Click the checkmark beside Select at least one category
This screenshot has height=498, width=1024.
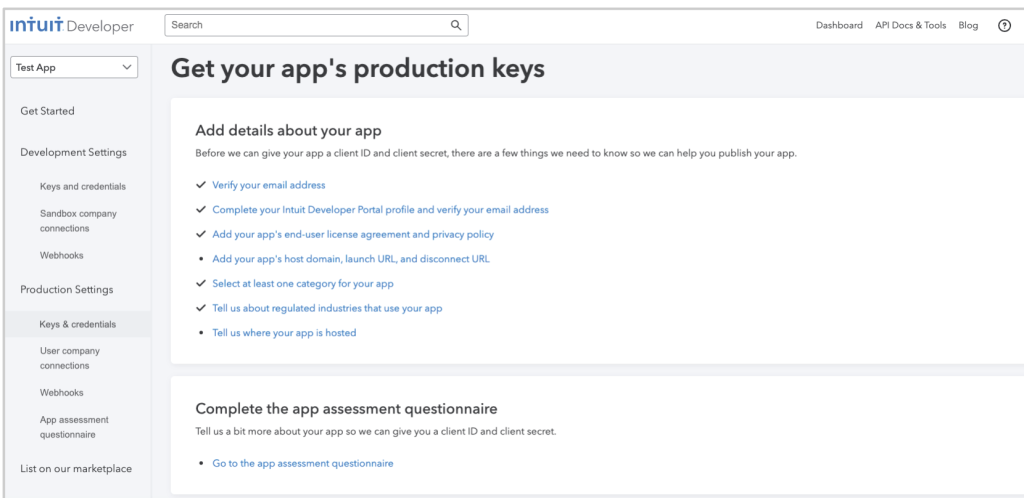[201, 284]
